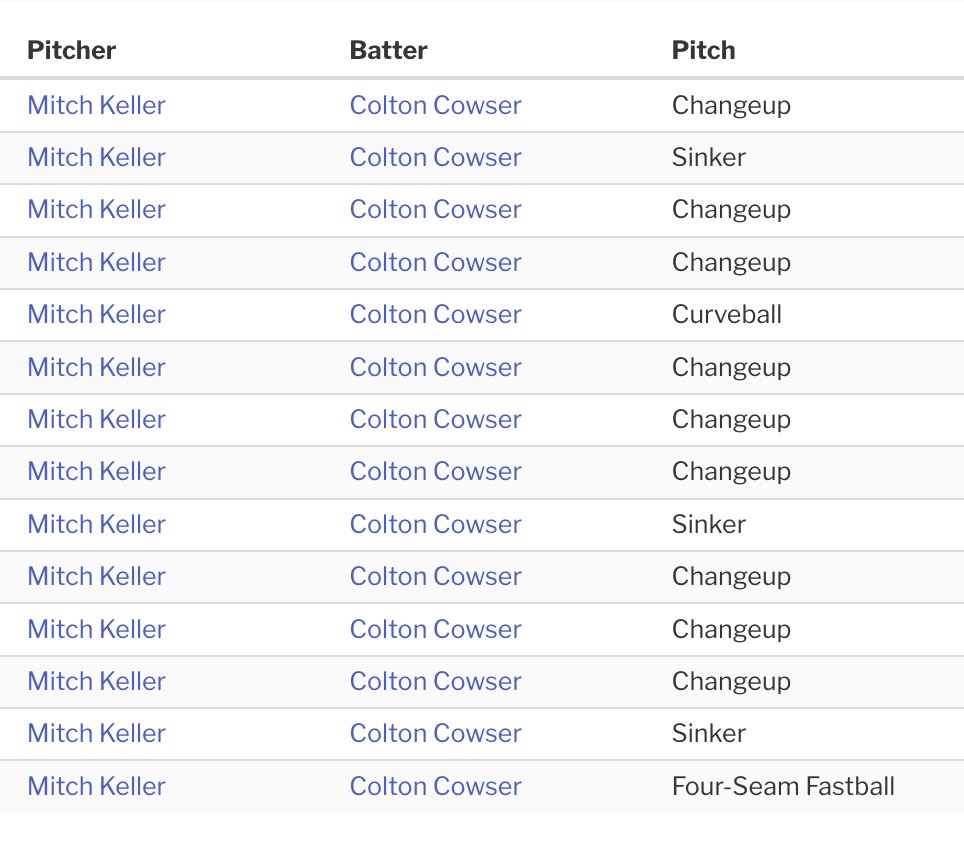This screenshot has width=964, height=848.
Task: Click the first Sinker pitch cell
Action: point(709,157)
